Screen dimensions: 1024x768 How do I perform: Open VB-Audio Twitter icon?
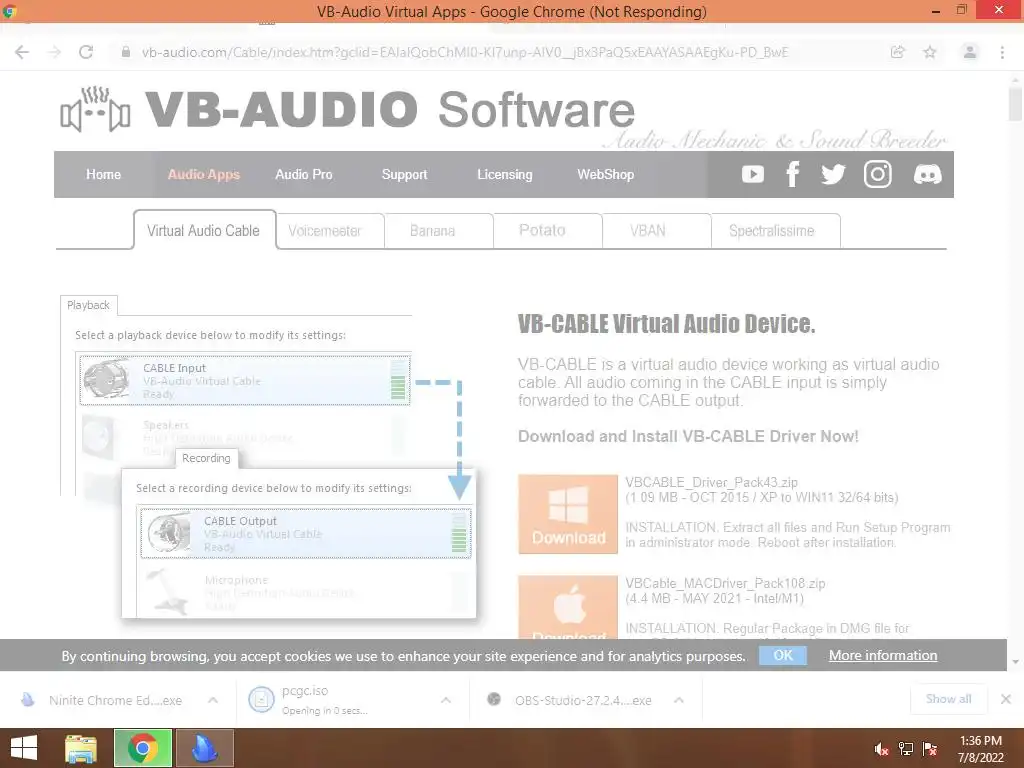[x=833, y=174]
